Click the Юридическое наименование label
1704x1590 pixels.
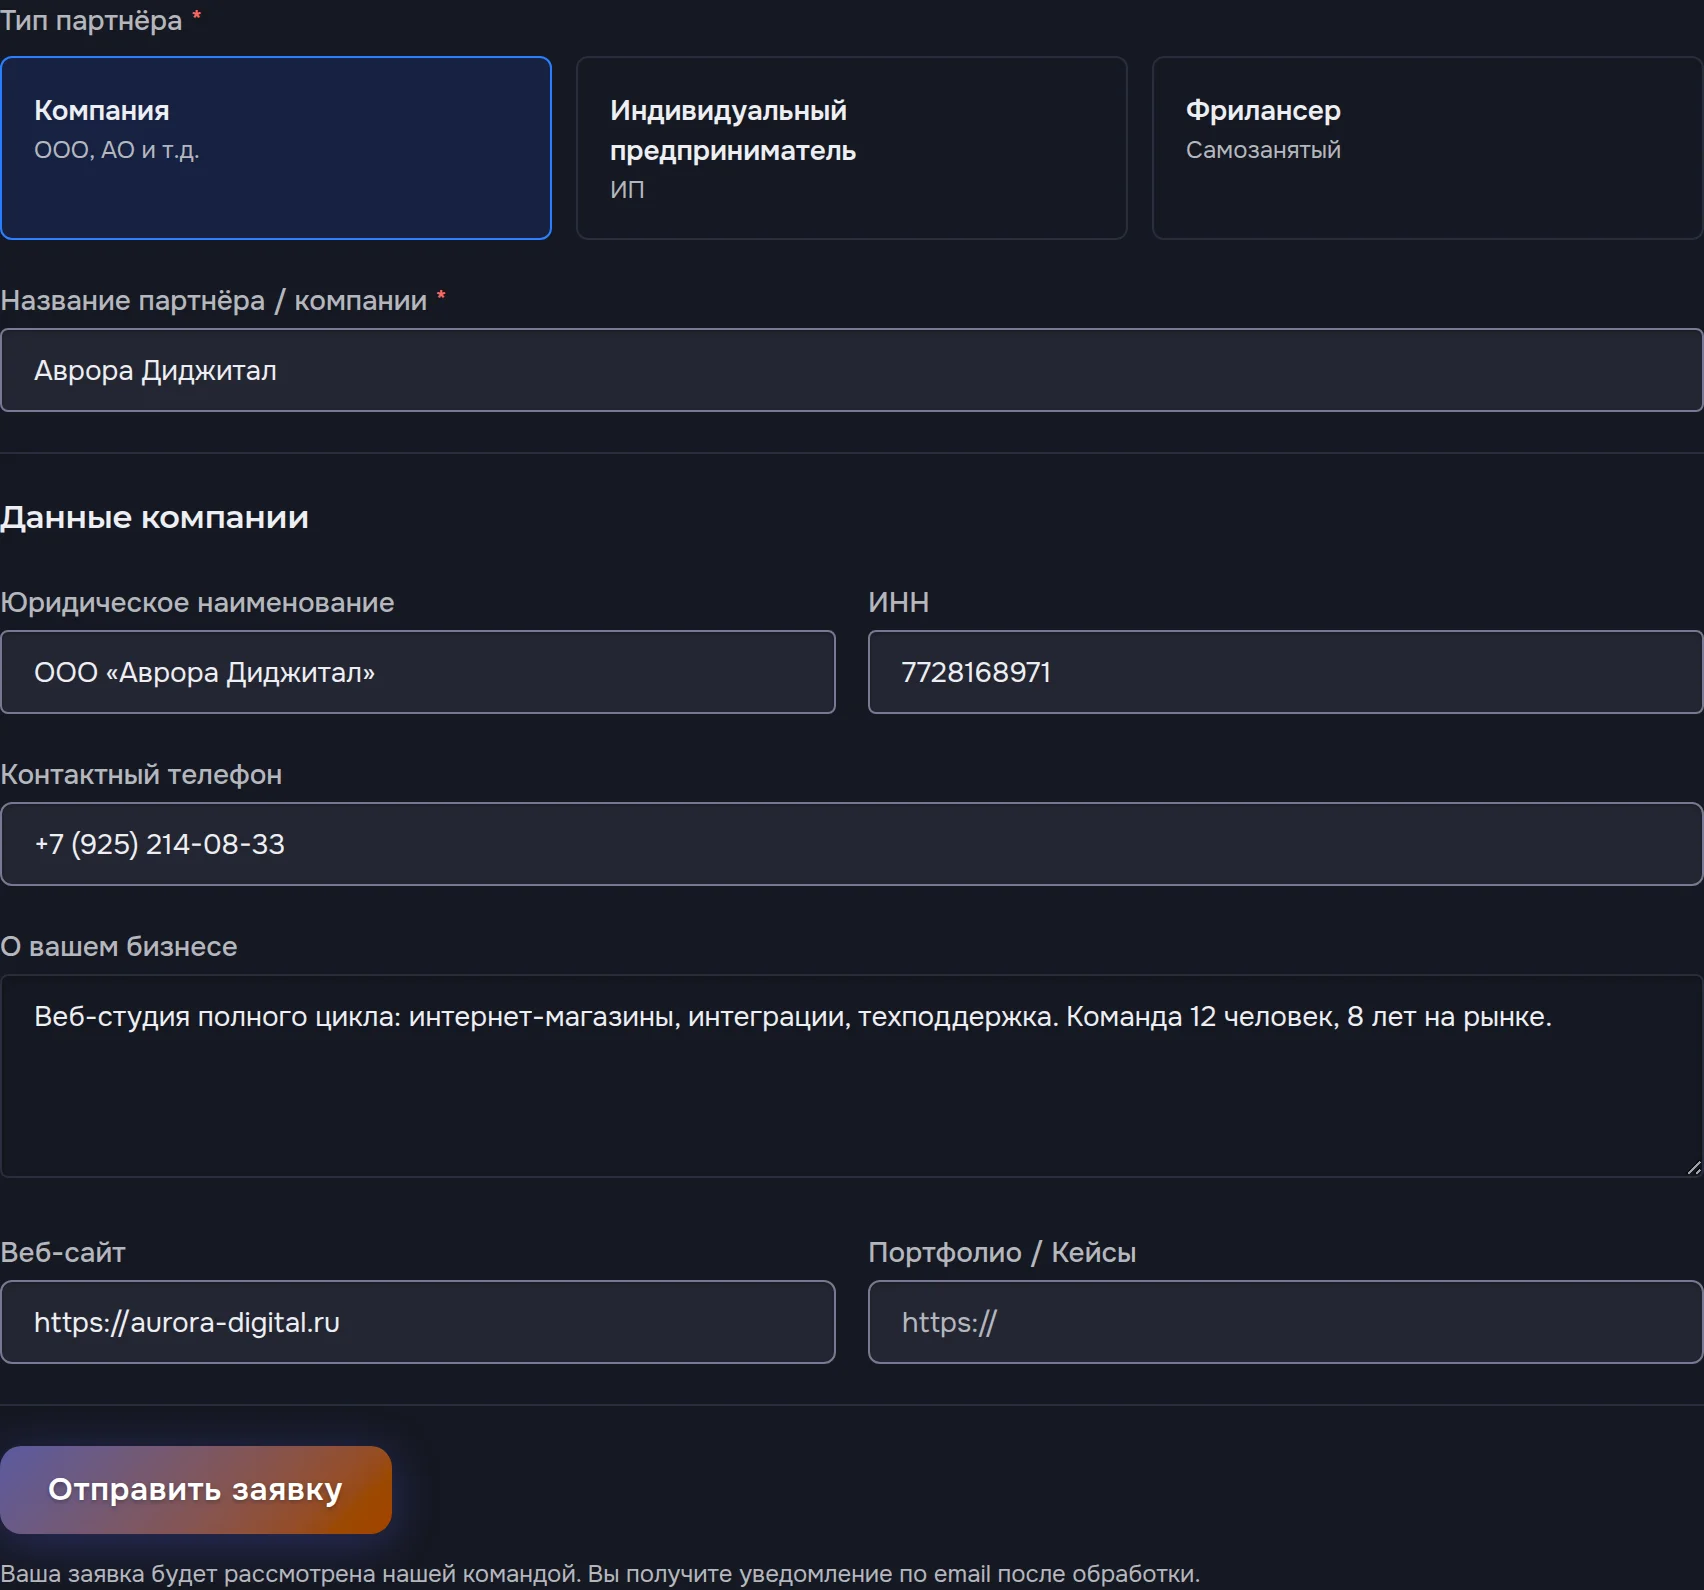[197, 602]
